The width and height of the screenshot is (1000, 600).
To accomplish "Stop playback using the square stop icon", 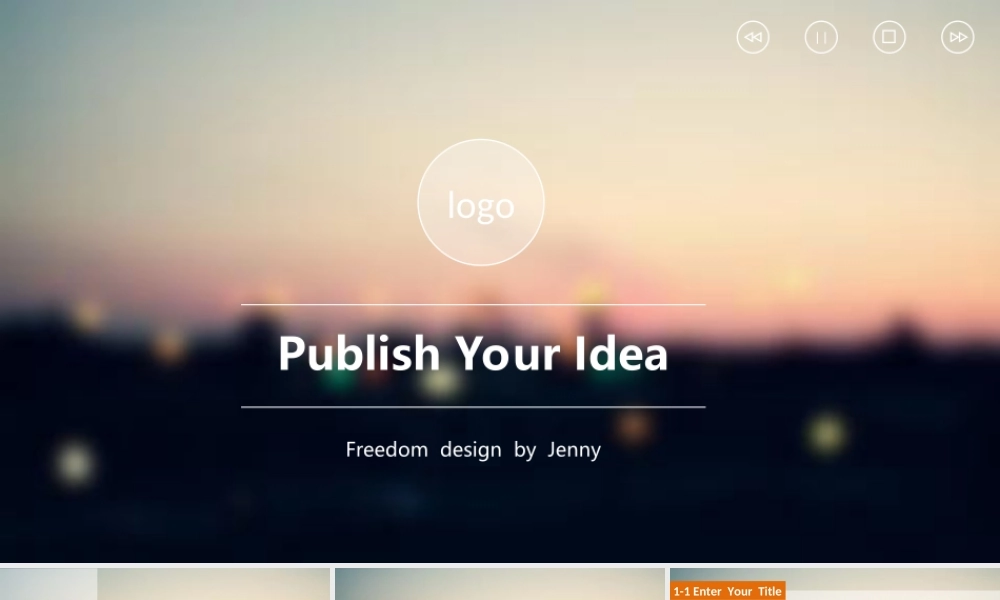I will 889,37.
